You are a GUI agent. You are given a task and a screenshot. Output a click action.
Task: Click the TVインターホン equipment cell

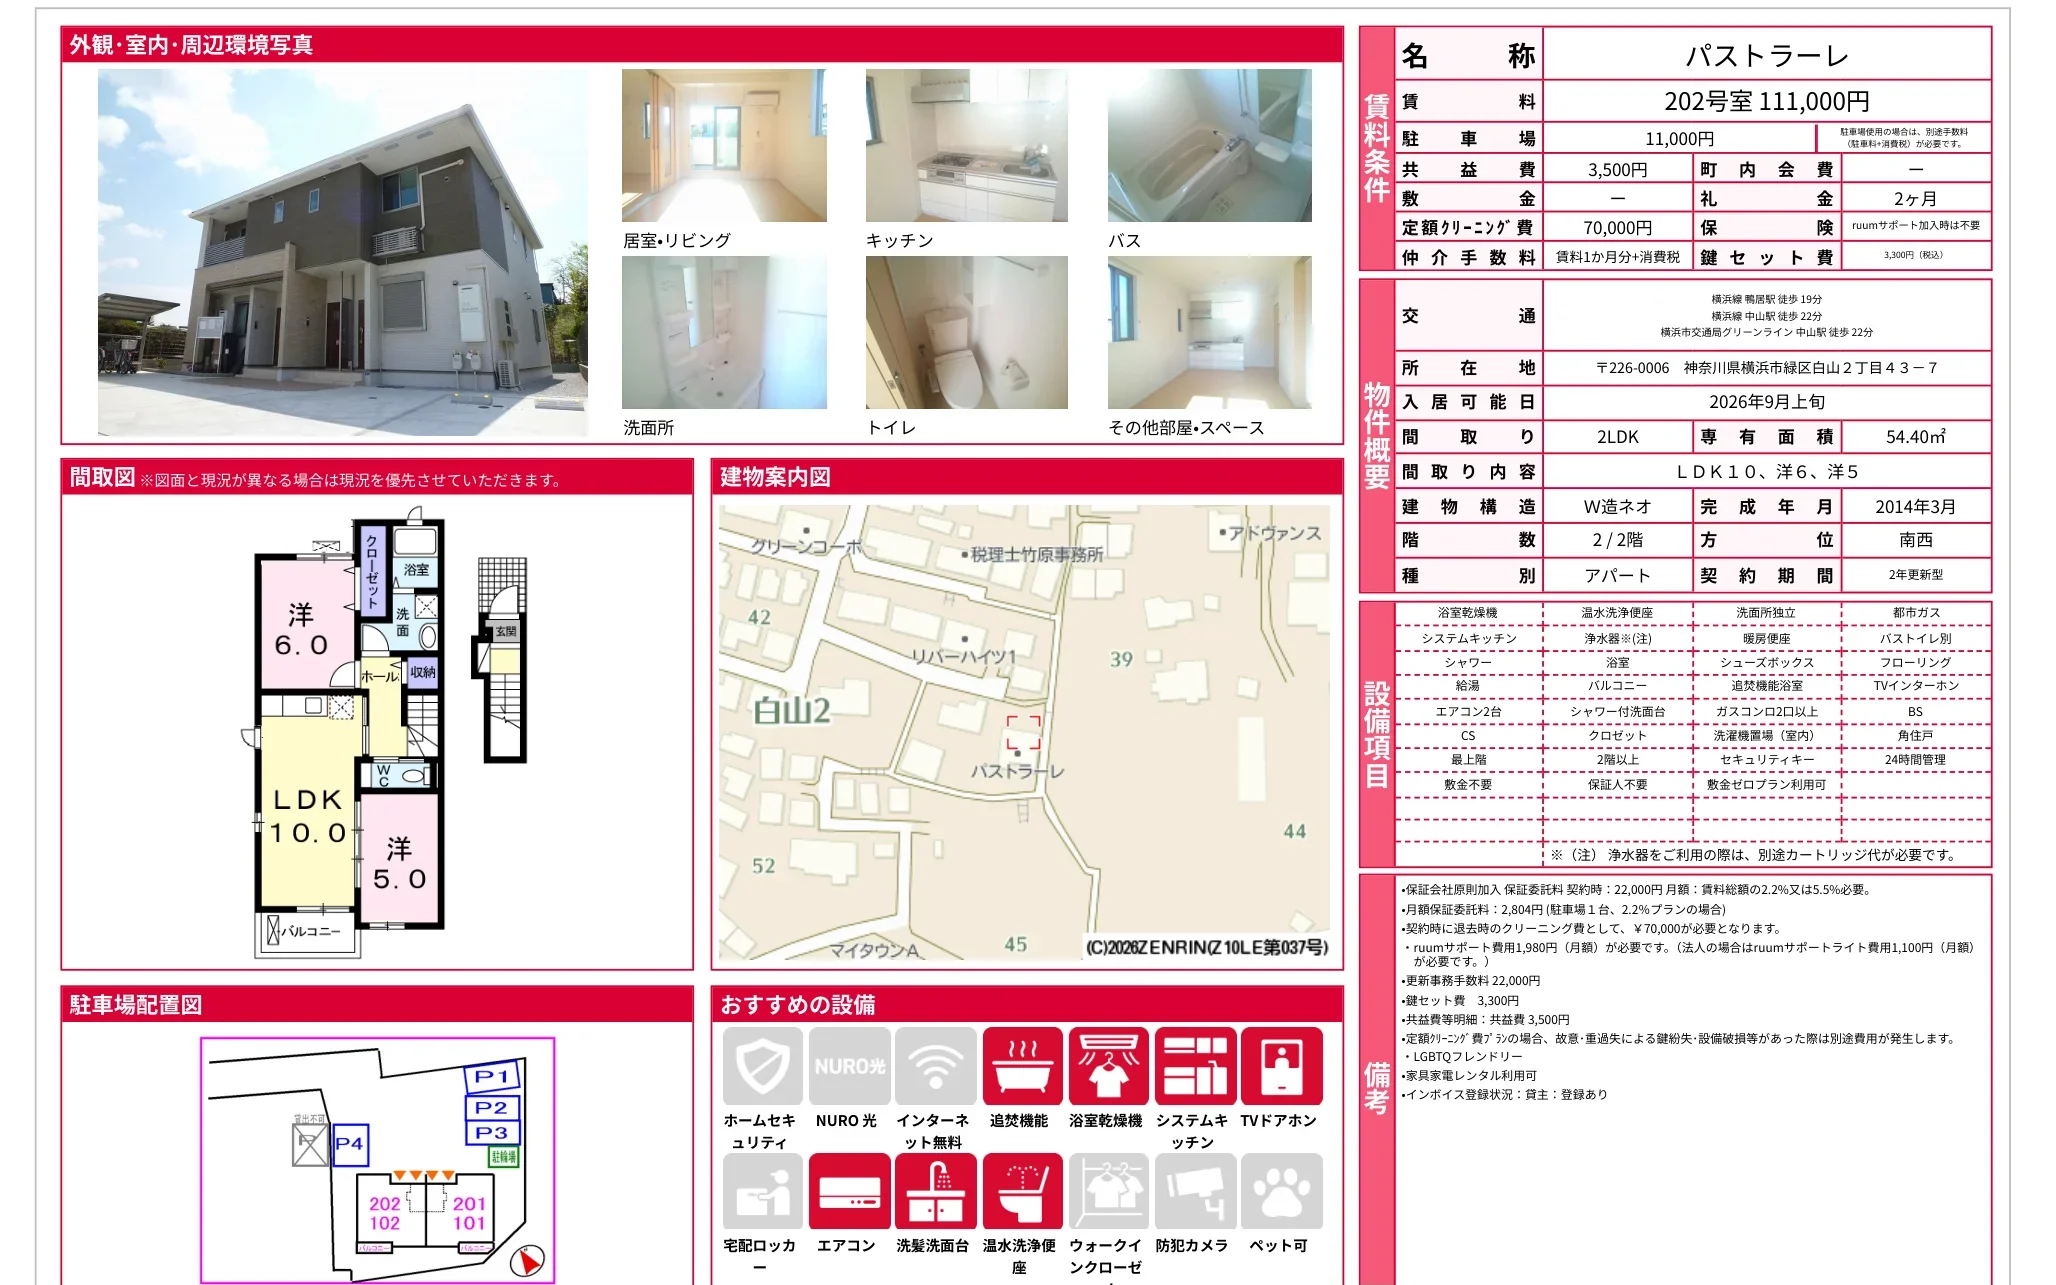click(x=1915, y=686)
